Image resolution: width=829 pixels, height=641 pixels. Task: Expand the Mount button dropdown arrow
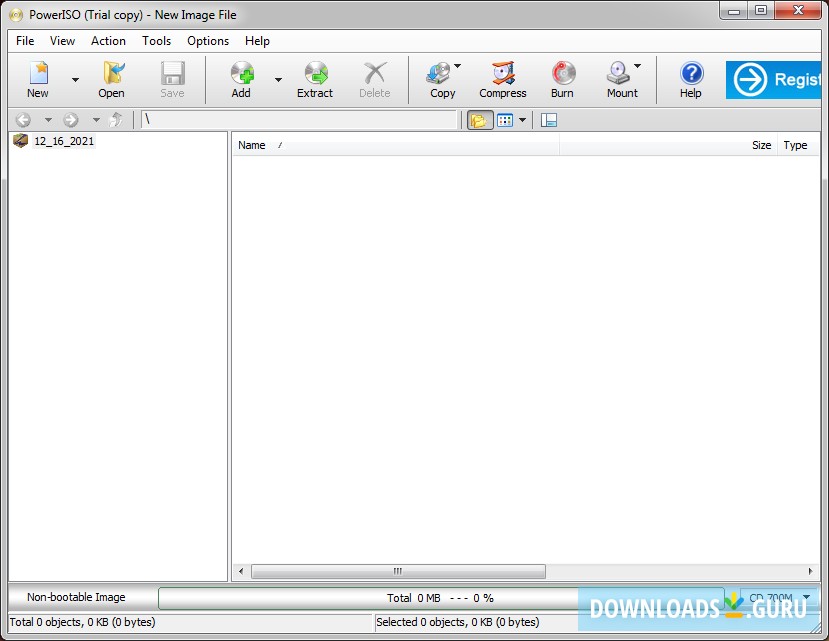[638, 66]
